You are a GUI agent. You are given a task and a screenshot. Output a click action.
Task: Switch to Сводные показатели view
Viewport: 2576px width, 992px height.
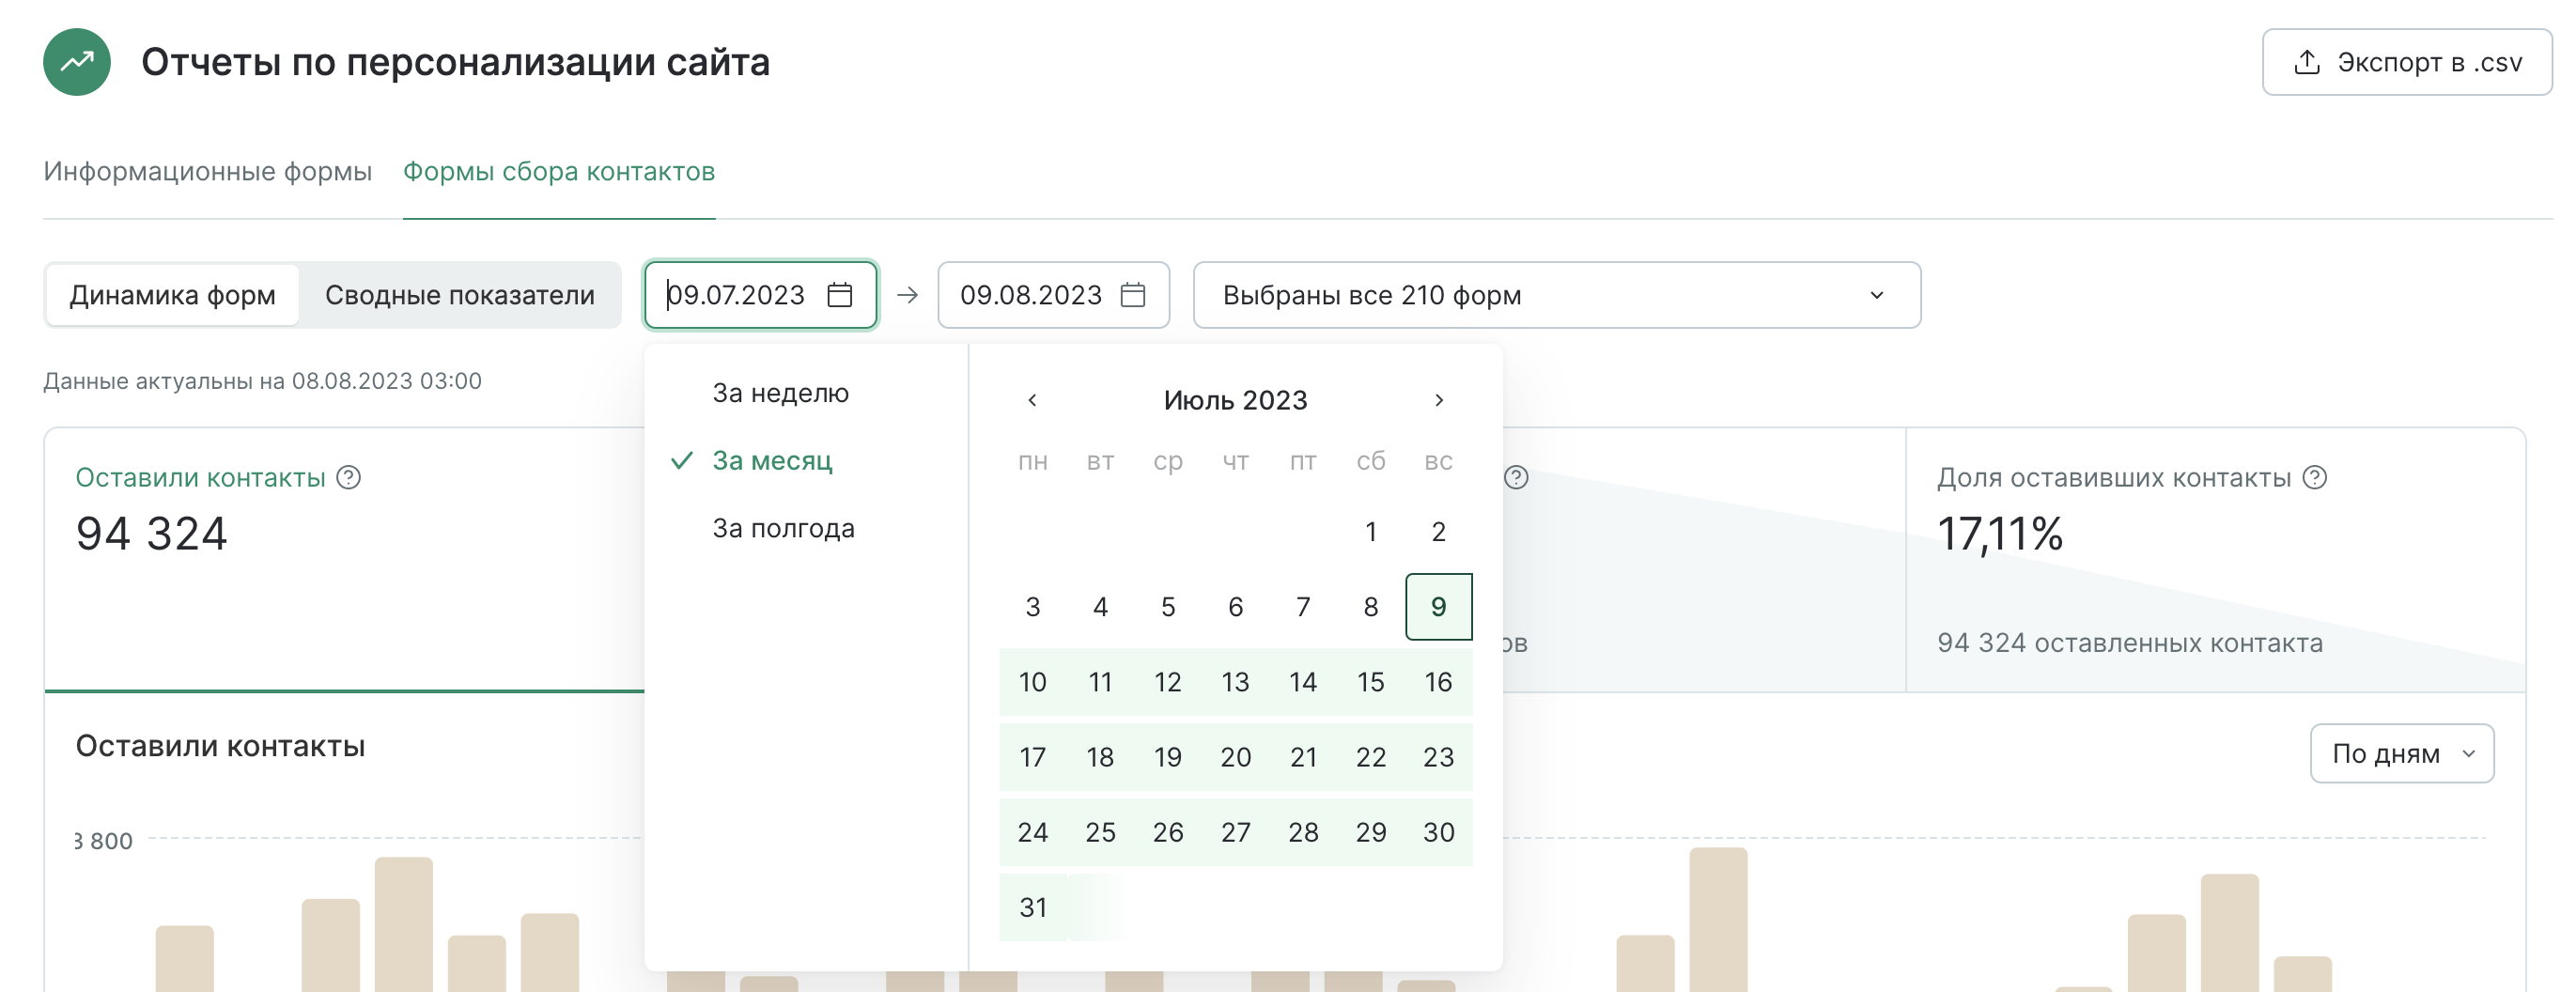pos(460,295)
